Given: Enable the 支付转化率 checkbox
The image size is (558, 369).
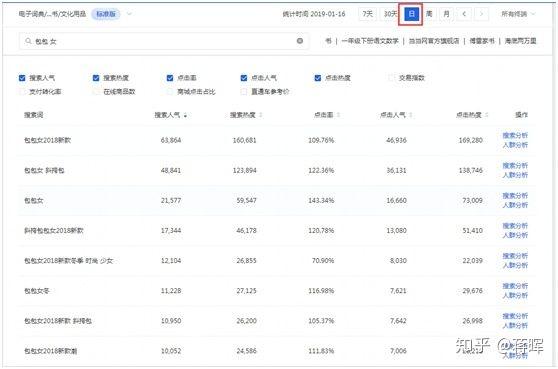Looking at the screenshot, I should tap(22, 92).
